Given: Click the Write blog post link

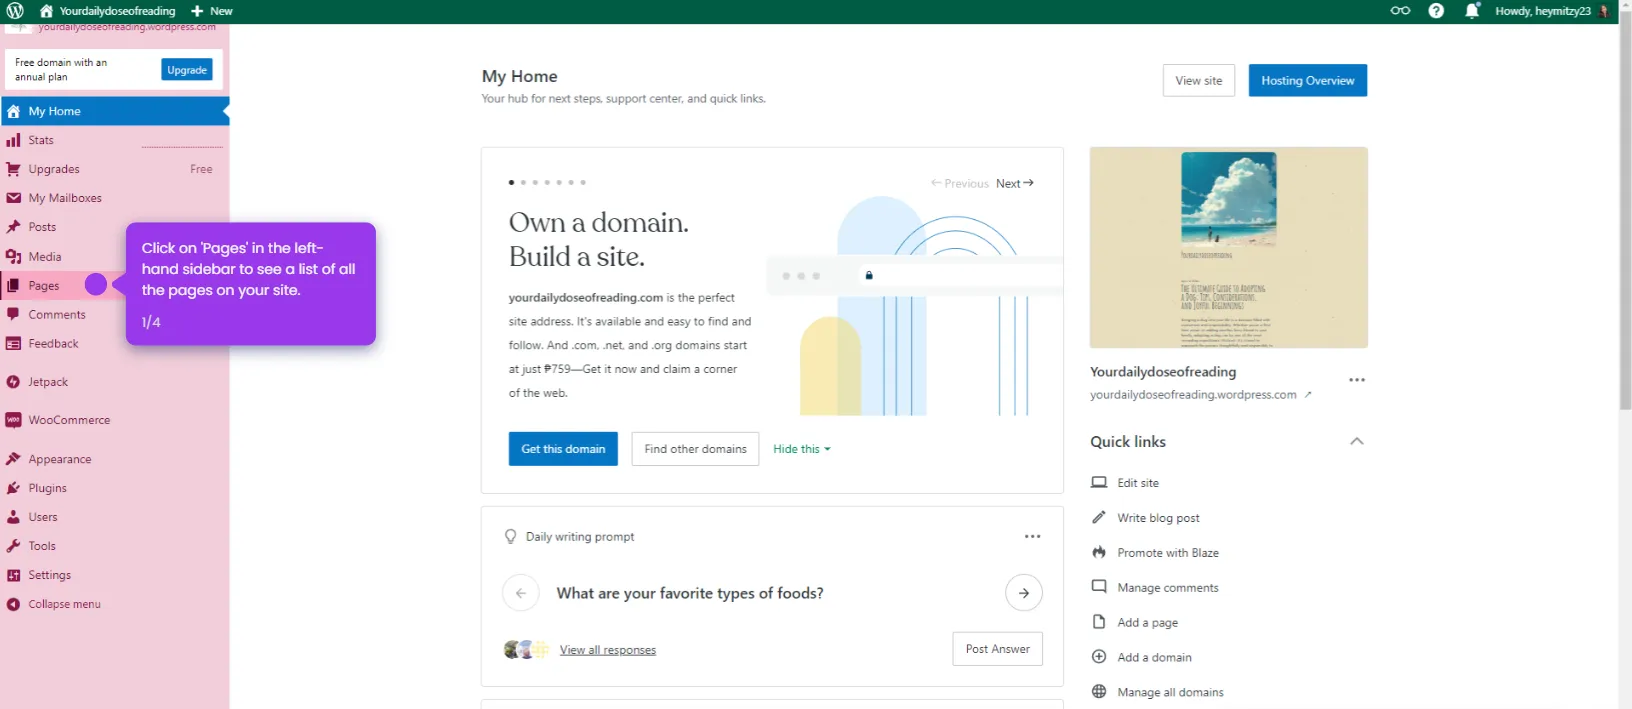Looking at the screenshot, I should 1158,518.
